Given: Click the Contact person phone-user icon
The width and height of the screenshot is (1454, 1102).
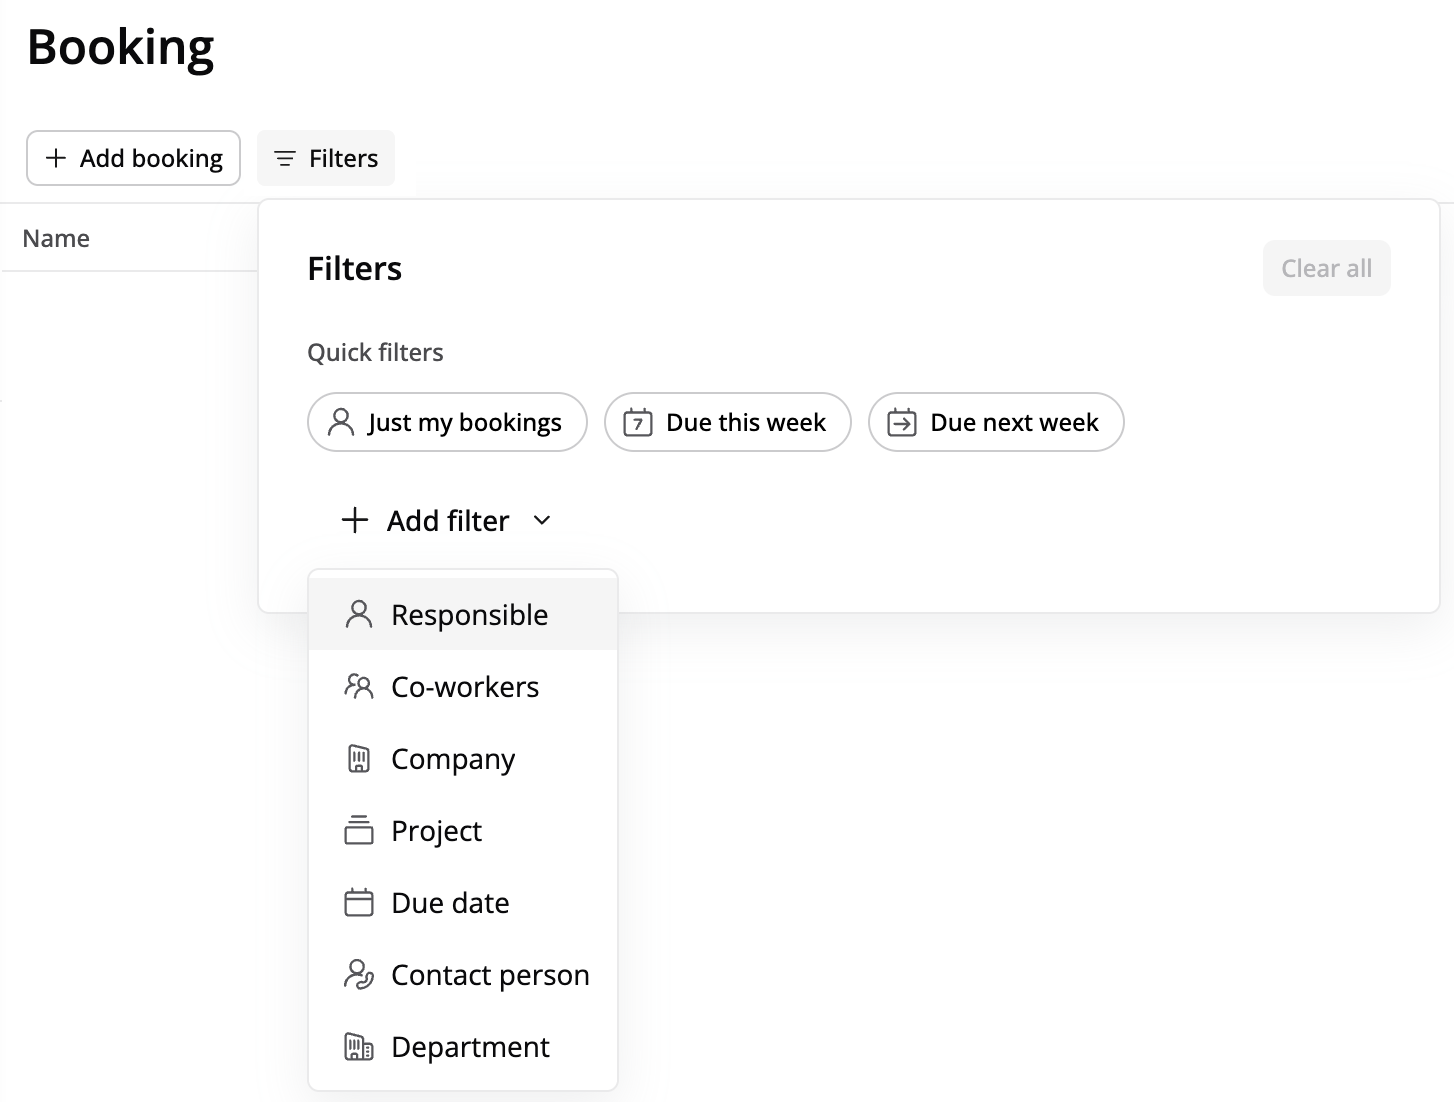Looking at the screenshot, I should click(358, 975).
